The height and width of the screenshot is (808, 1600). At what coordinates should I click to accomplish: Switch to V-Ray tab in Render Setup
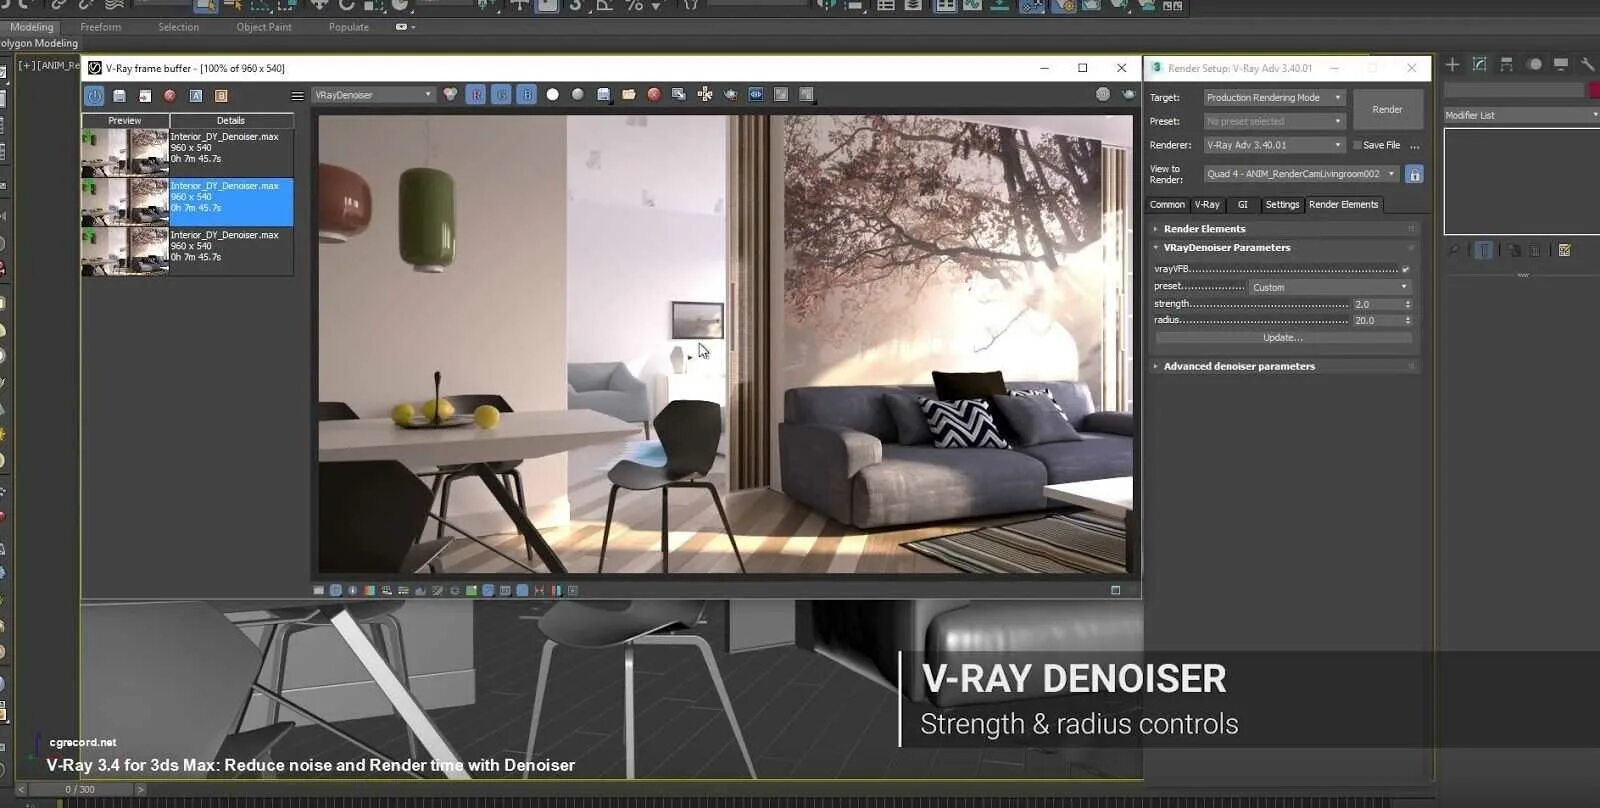click(1207, 205)
